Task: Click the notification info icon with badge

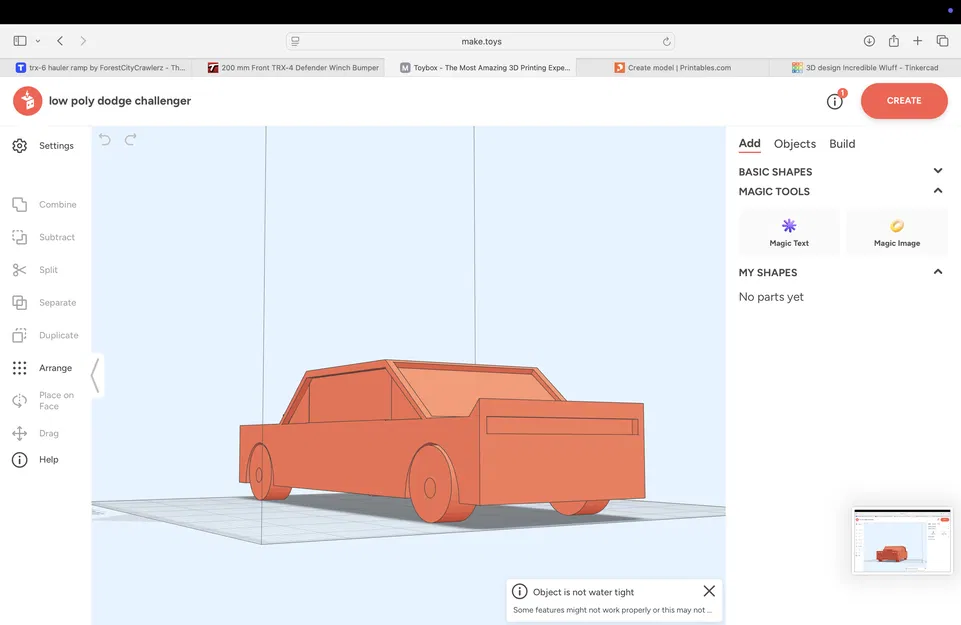Action: click(x=834, y=100)
